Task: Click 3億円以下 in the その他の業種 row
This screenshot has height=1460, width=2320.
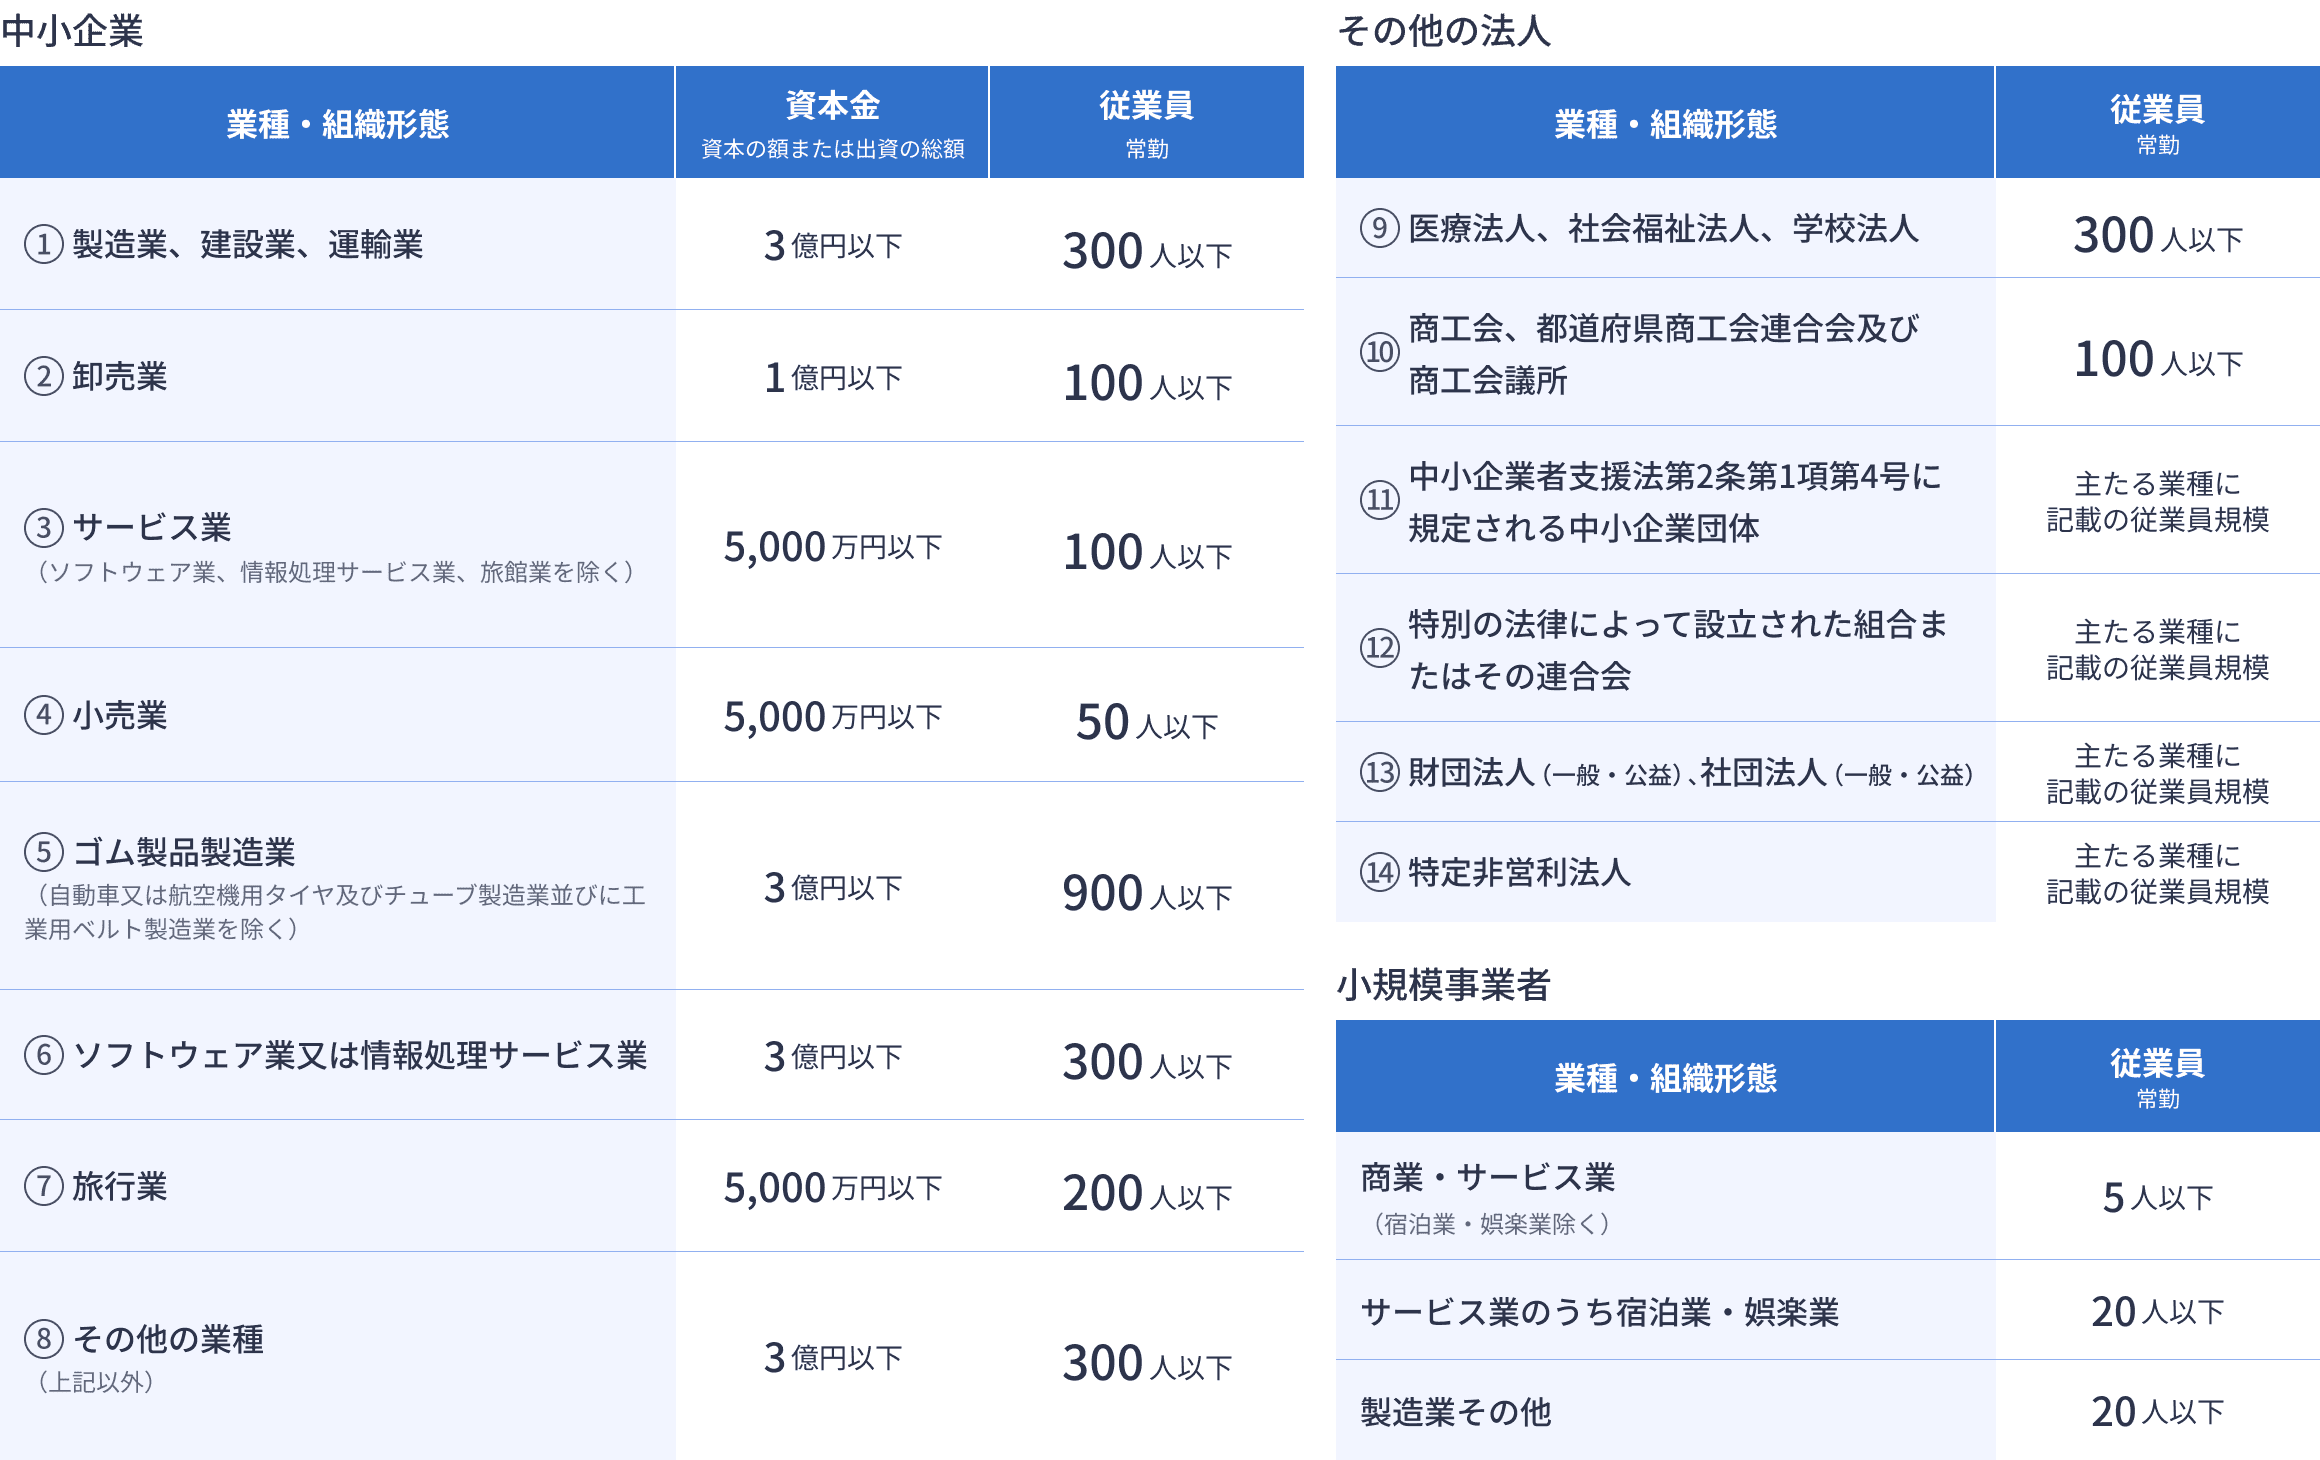Action: tap(832, 1357)
